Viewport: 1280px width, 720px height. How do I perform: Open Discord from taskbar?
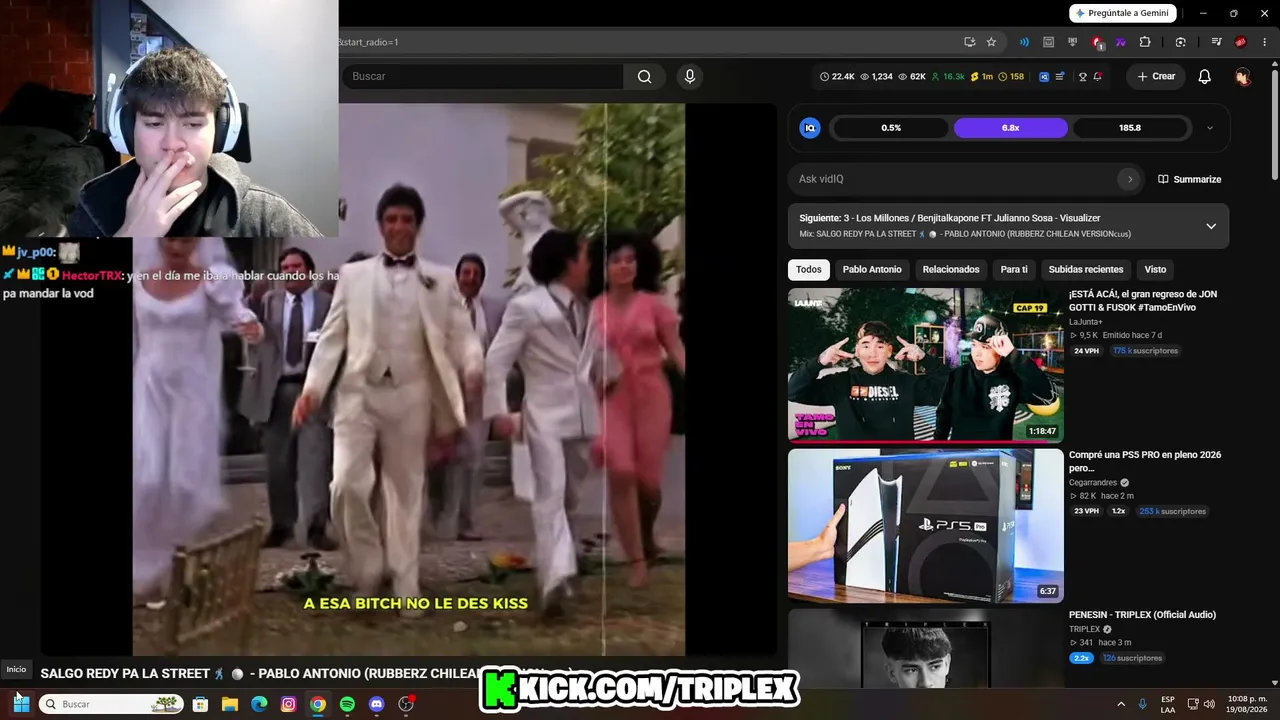376,704
